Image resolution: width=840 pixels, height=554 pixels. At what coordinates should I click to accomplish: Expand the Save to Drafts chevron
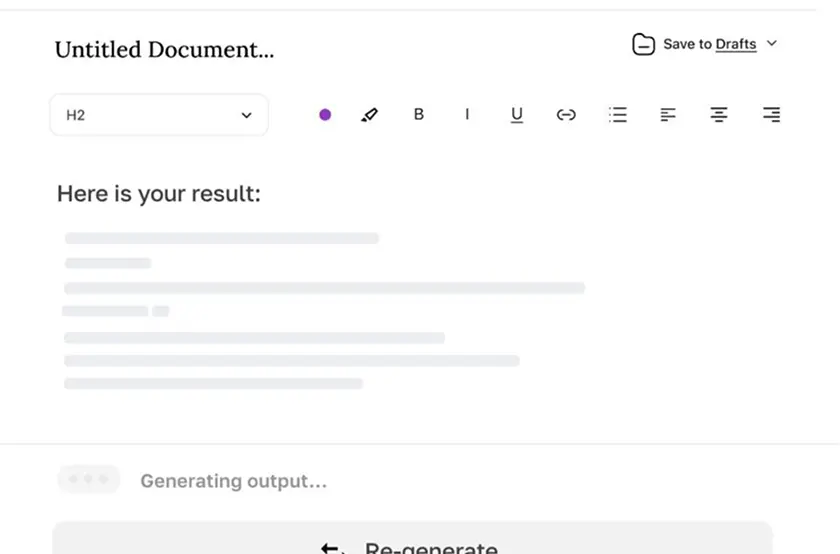click(772, 43)
